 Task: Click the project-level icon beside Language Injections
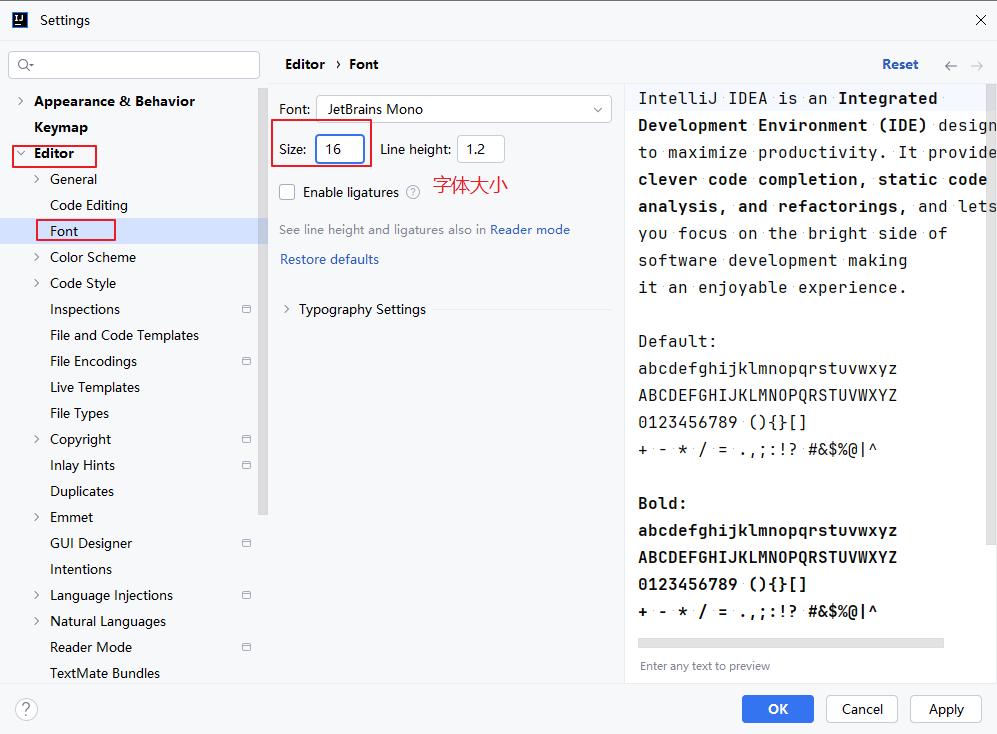coord(246,595)
